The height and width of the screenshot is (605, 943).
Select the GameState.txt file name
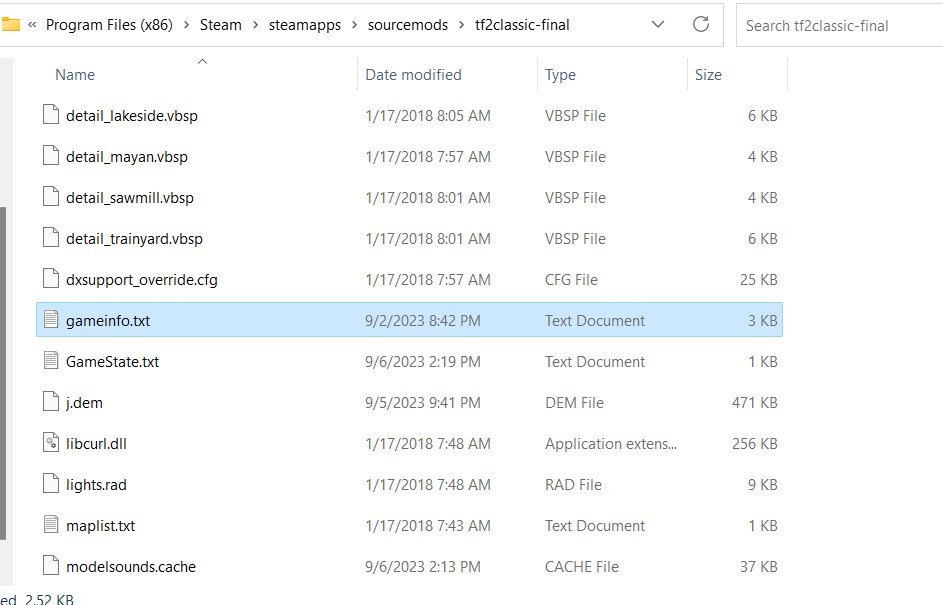[x=112, y=361]
